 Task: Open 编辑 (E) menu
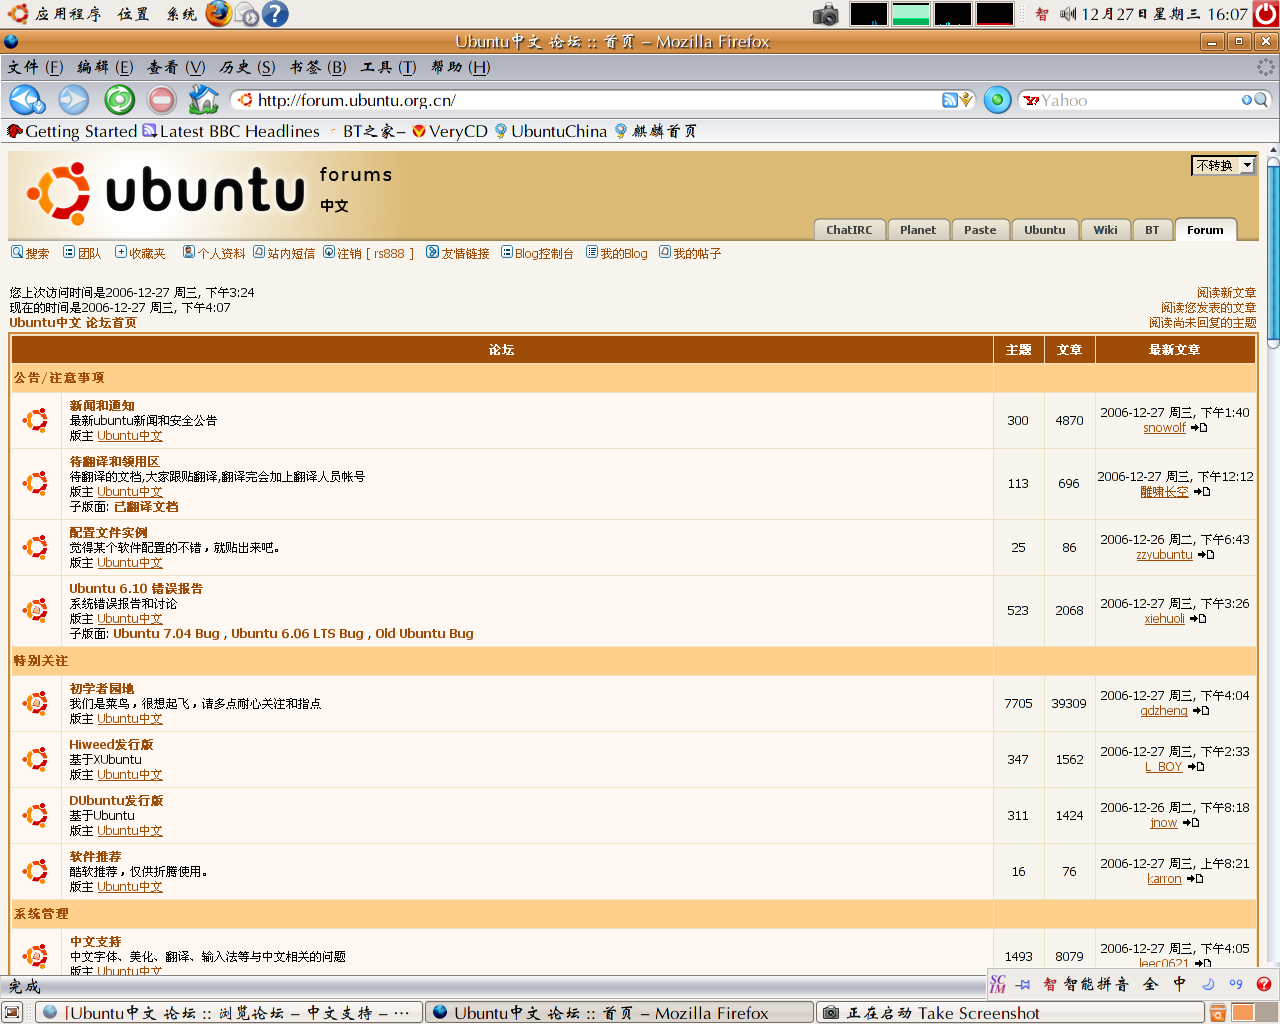[x=105, y=67]
